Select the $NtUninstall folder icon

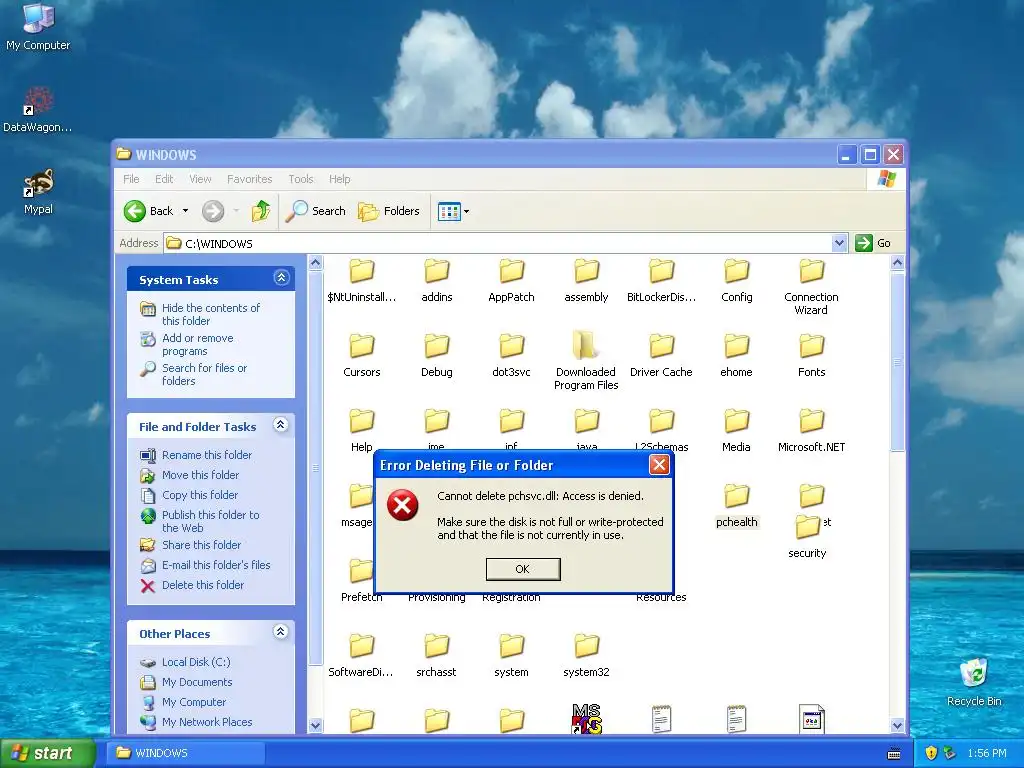click(361, 271)
